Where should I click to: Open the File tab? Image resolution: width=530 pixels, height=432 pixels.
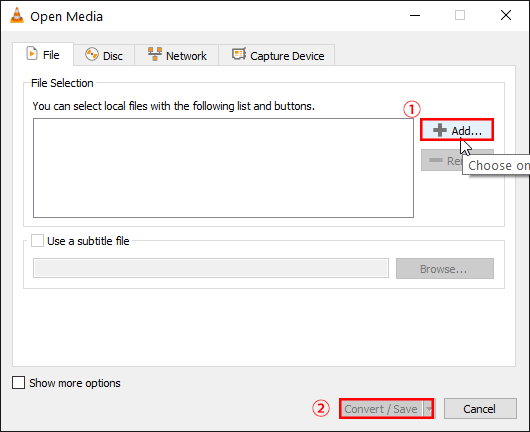point(43,54)
